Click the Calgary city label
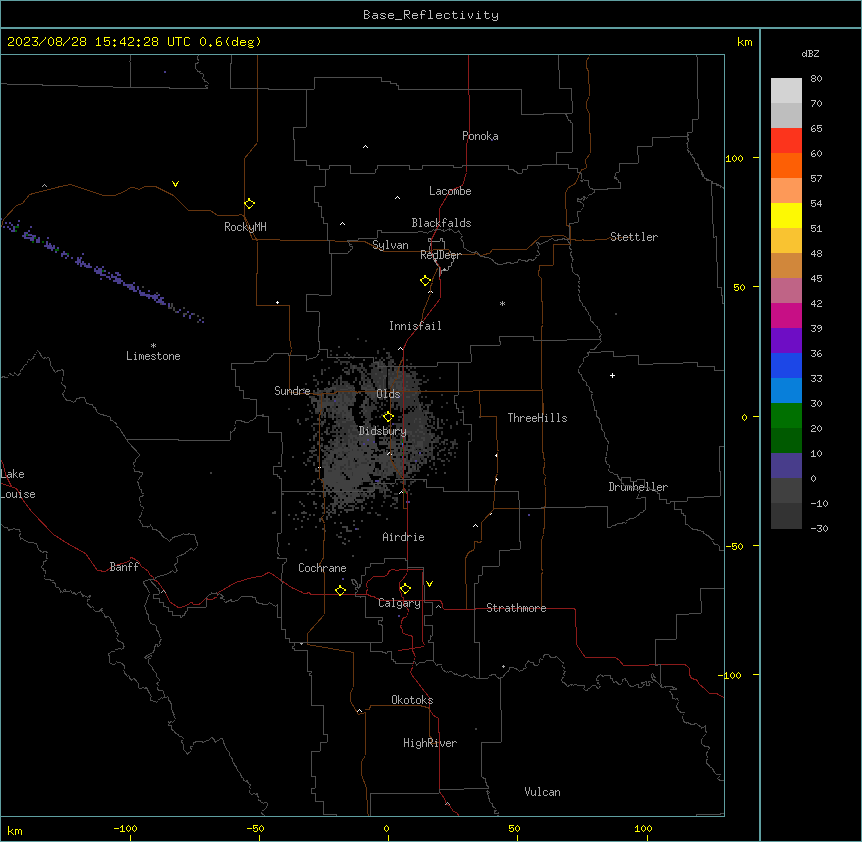 click(x=399, y=603)
